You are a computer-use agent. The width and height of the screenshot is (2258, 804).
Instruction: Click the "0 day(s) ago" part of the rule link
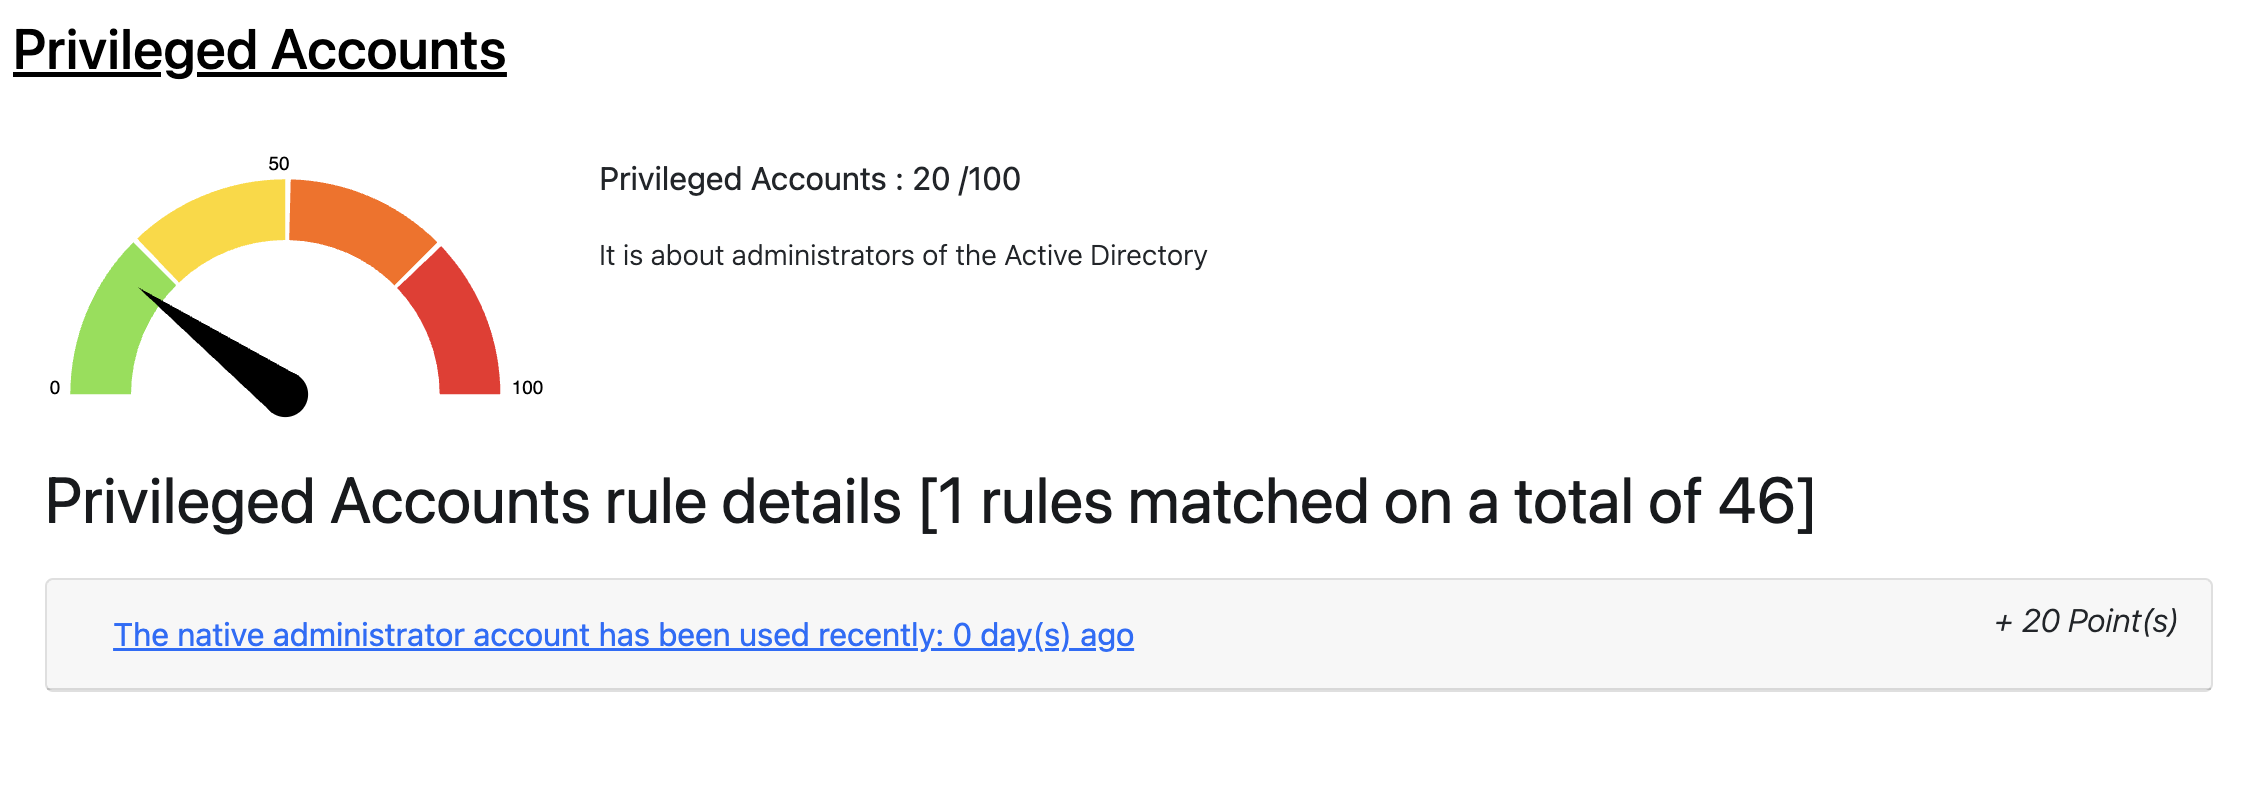pos(1043,635)
